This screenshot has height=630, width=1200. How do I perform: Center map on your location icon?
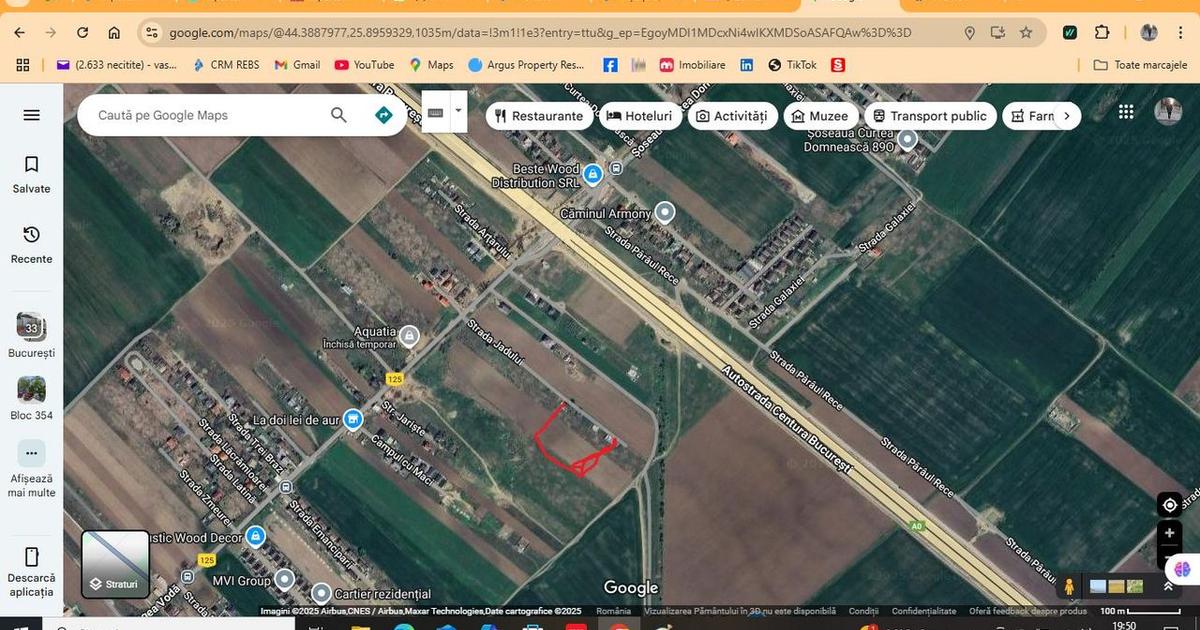point(1169,505)
